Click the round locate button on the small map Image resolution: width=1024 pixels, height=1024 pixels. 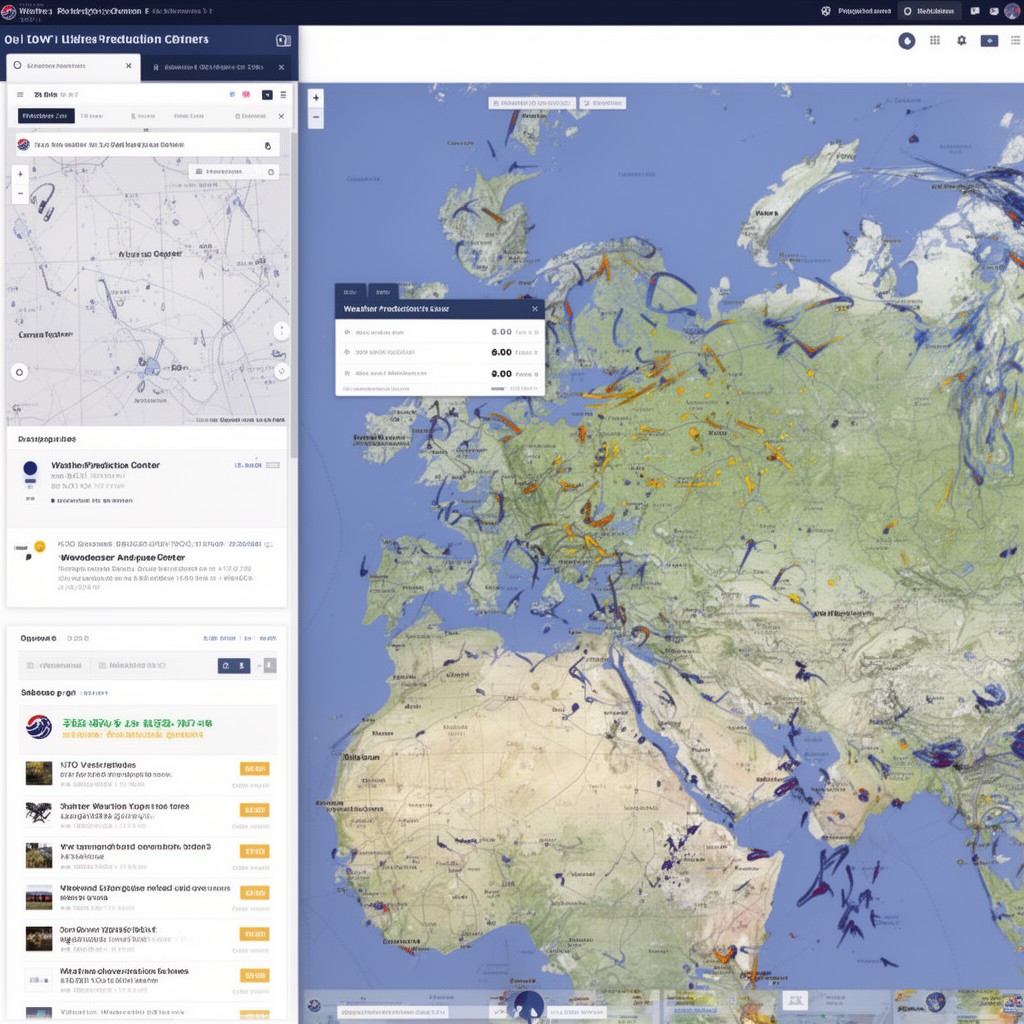20,372
